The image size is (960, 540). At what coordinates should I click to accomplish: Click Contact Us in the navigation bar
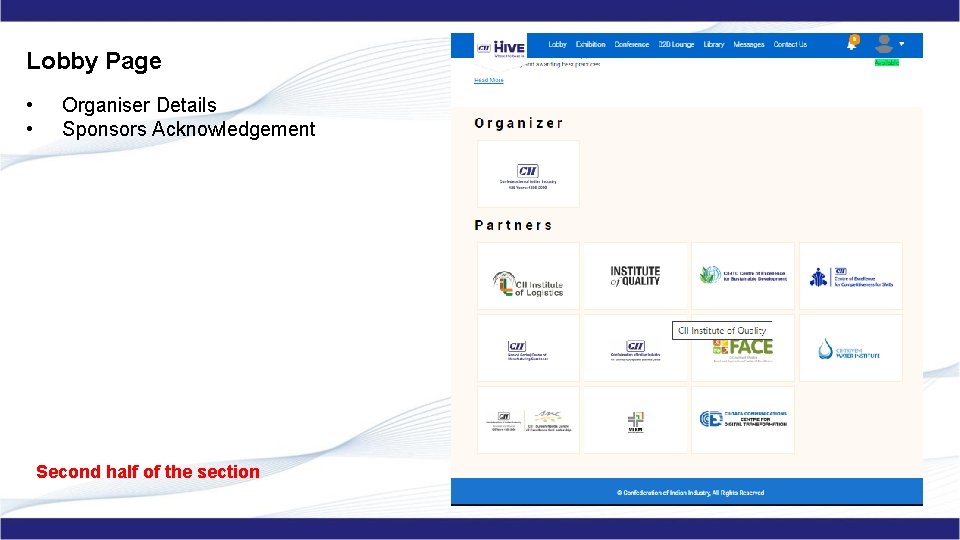(x=790, y=45)
